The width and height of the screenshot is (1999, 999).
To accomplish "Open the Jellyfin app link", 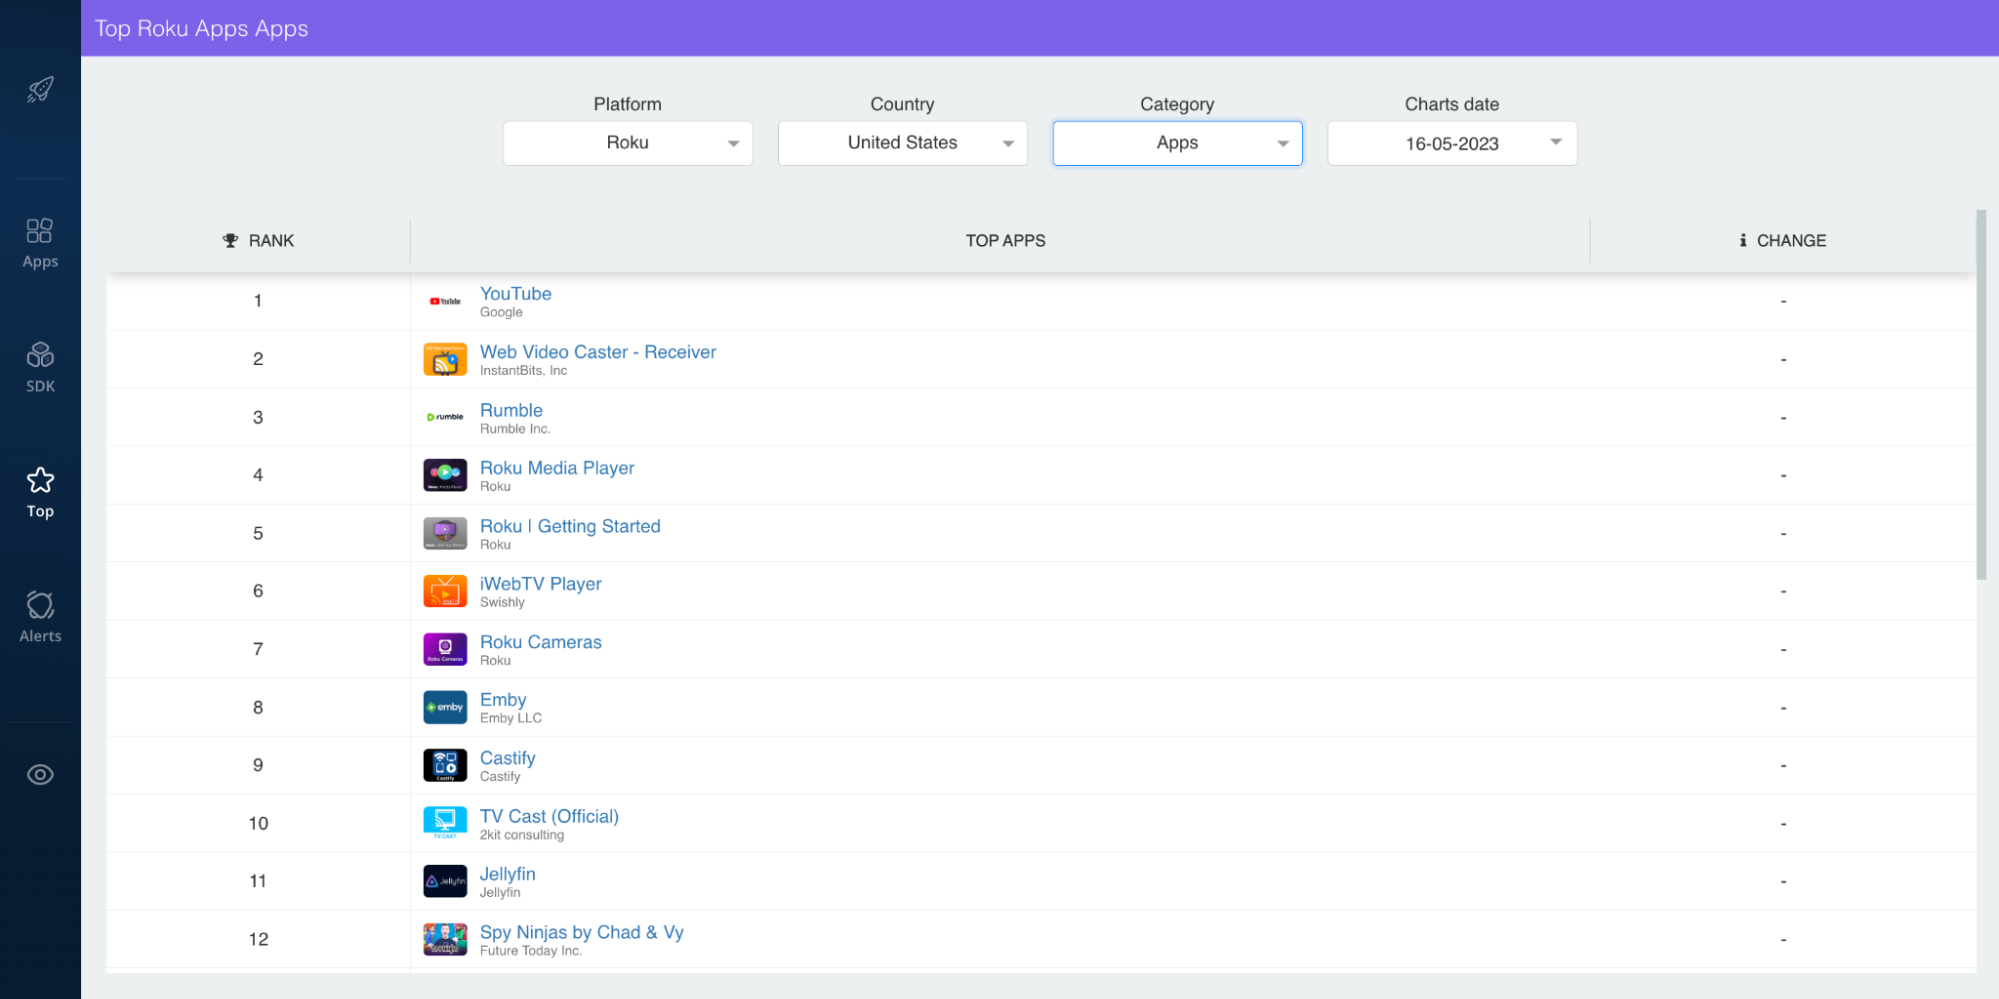I will point(508,874).
